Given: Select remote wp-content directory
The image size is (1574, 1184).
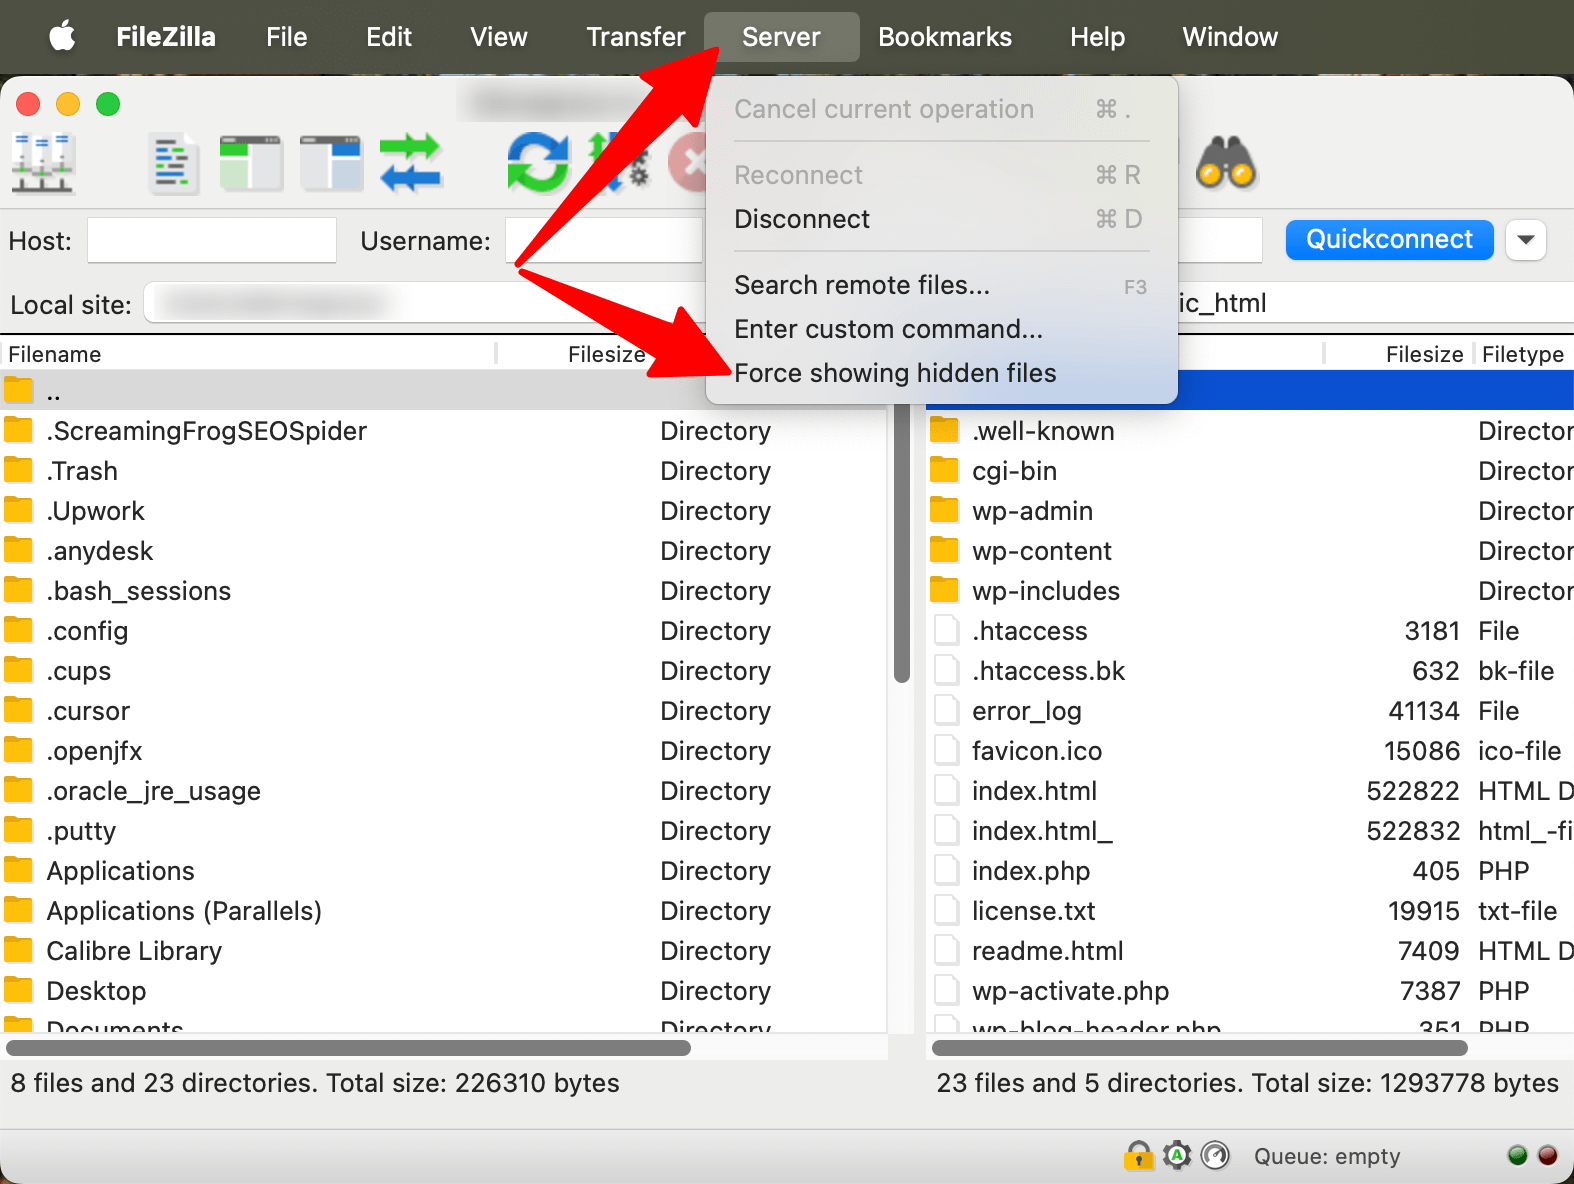Looking at the screenshot, I should pyautogui.click(x=1250, y=550).
